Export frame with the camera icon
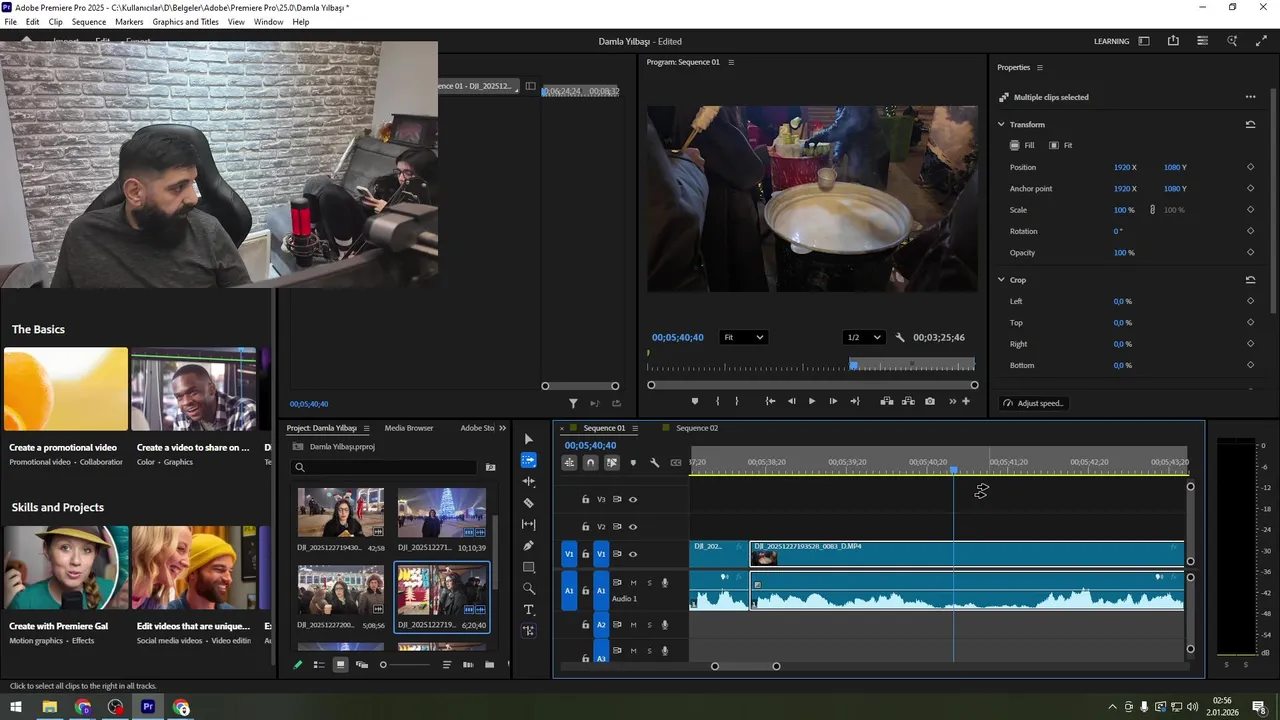The width and height of the screenshot is (1280, 720). tap(930, 401)
